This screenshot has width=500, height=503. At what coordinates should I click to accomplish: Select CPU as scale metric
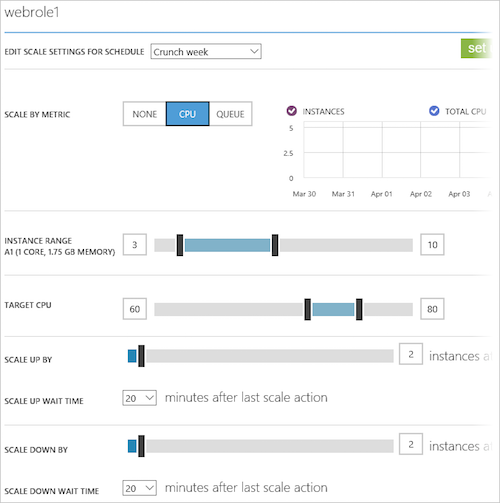(187, 114)
